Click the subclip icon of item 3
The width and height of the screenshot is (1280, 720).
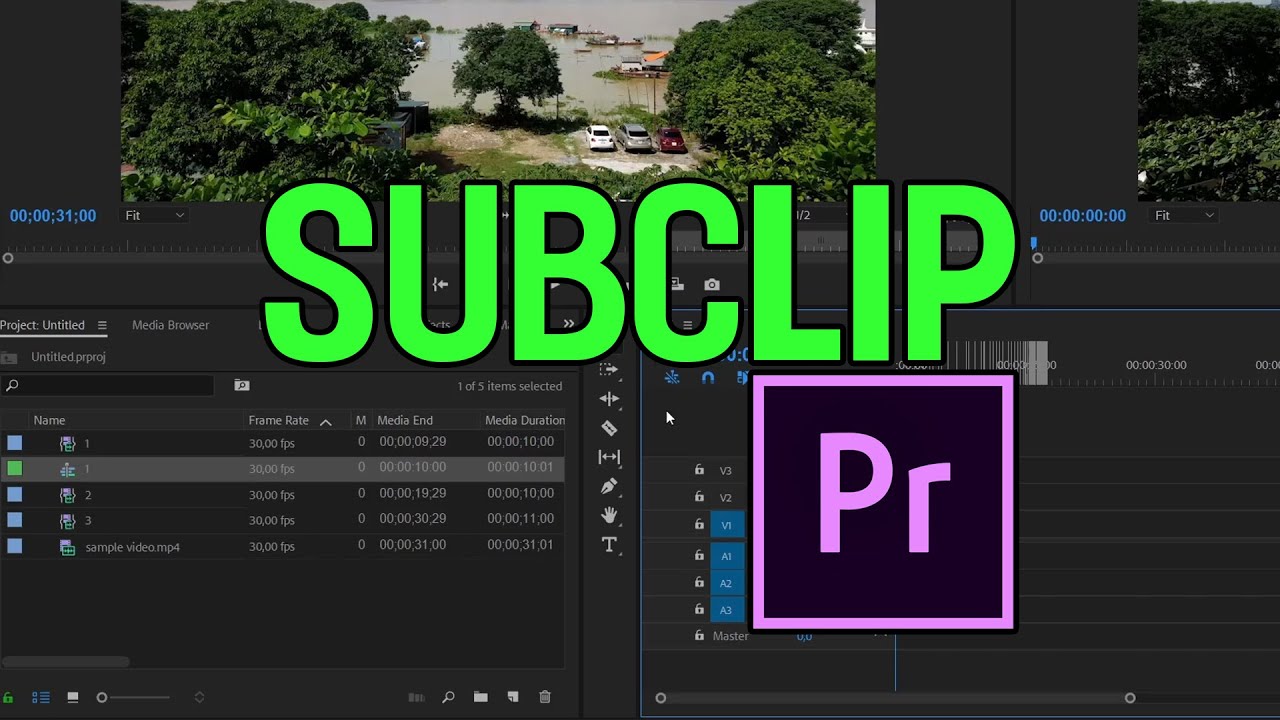tap(67, 521)
